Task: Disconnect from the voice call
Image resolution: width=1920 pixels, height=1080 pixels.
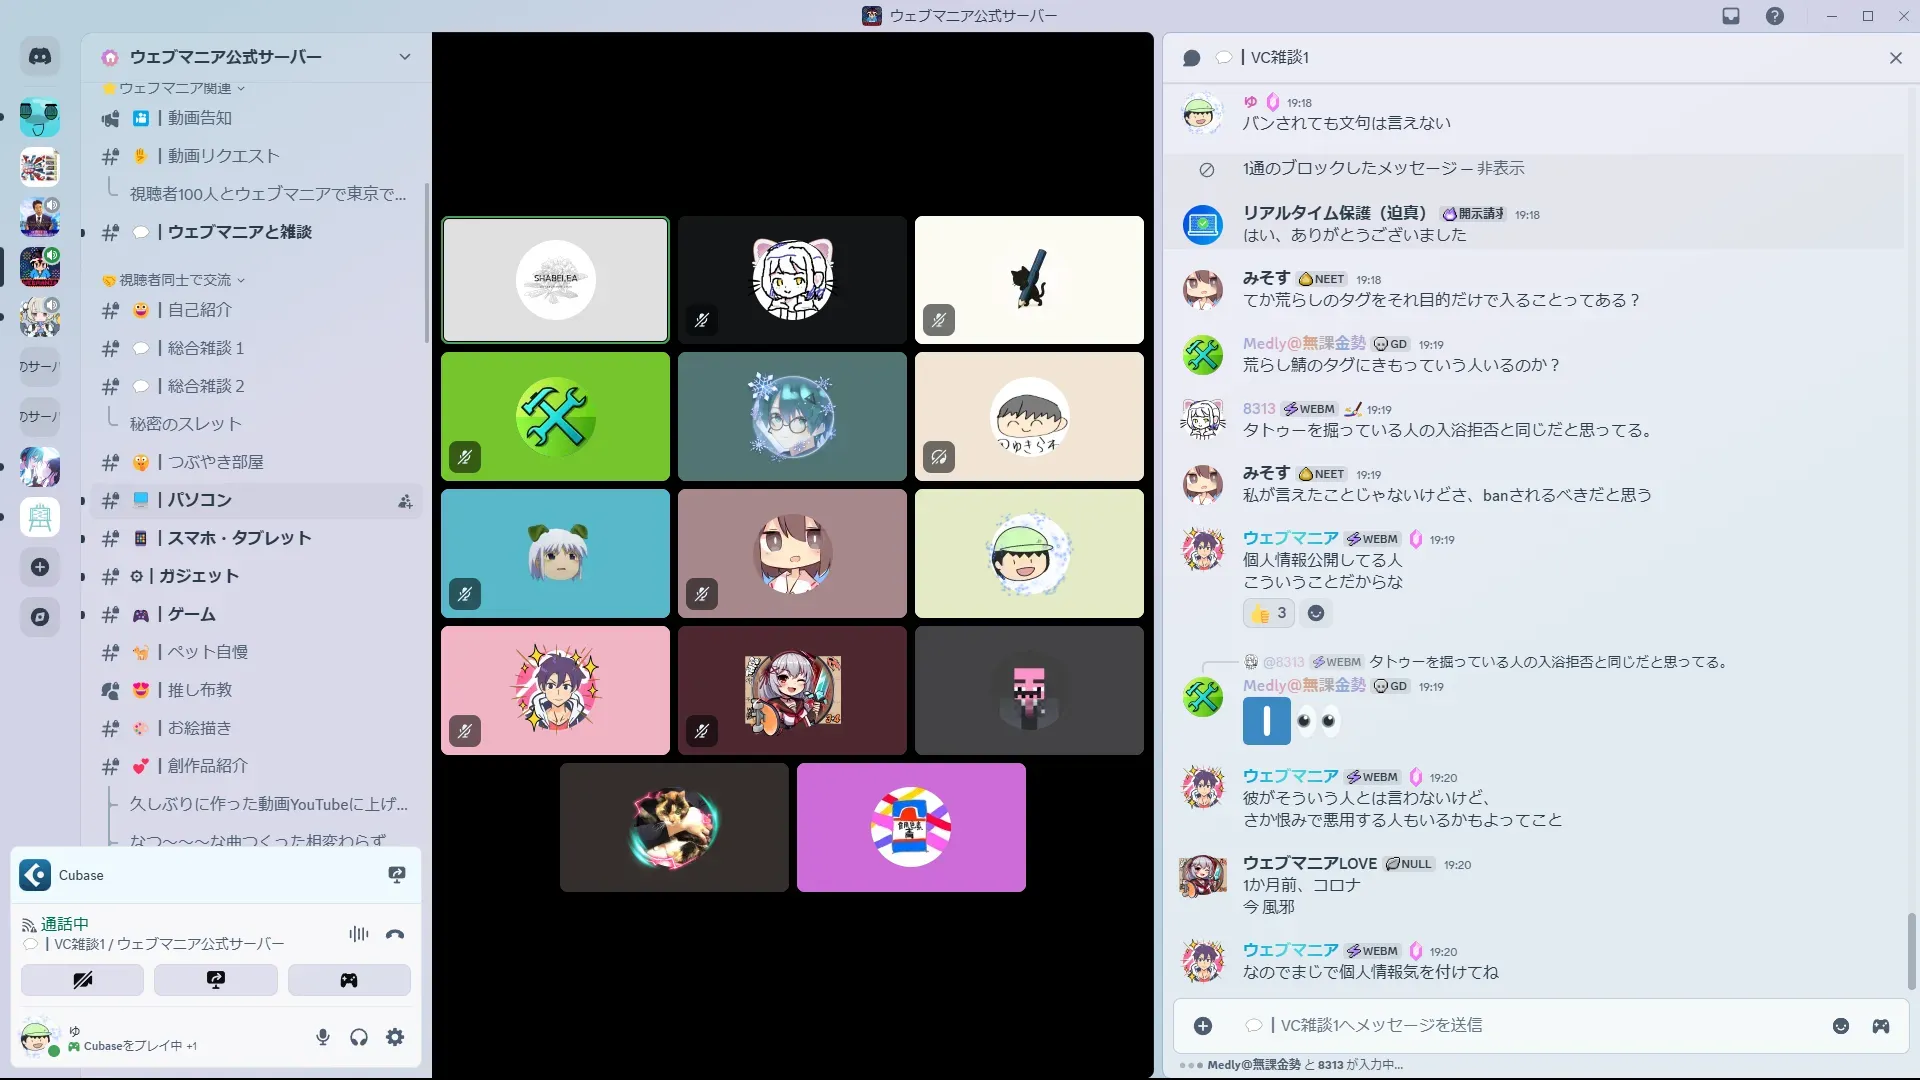Action: pyautogui.click(x=395, y=934)
